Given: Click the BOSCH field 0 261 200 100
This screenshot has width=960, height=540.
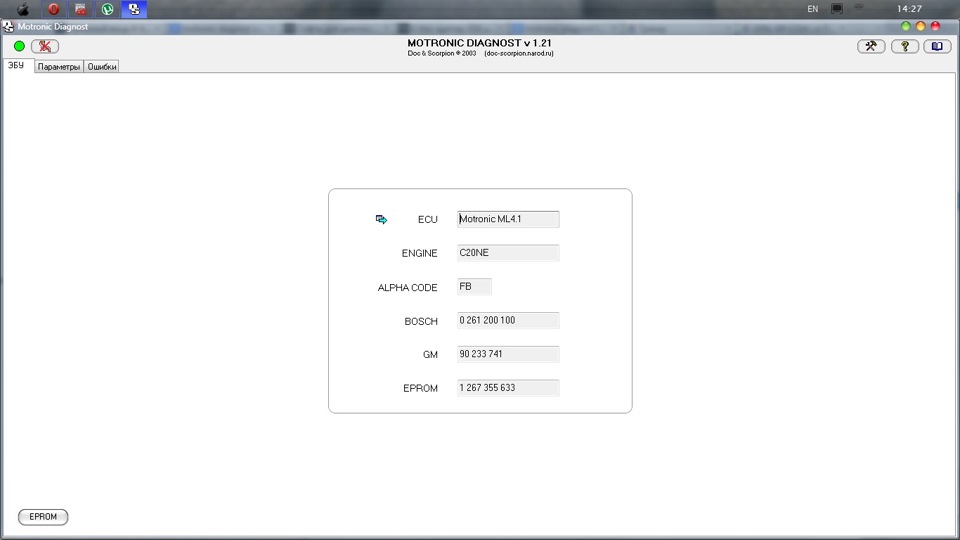Looking at the screenshot, I should (x=508, y=320).
